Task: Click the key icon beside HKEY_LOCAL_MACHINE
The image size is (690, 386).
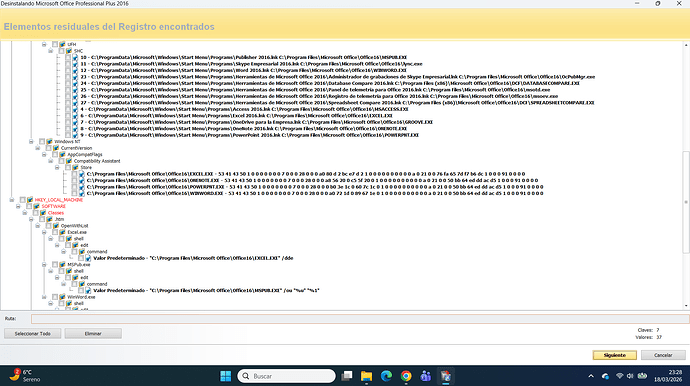Action: (30, 200)
